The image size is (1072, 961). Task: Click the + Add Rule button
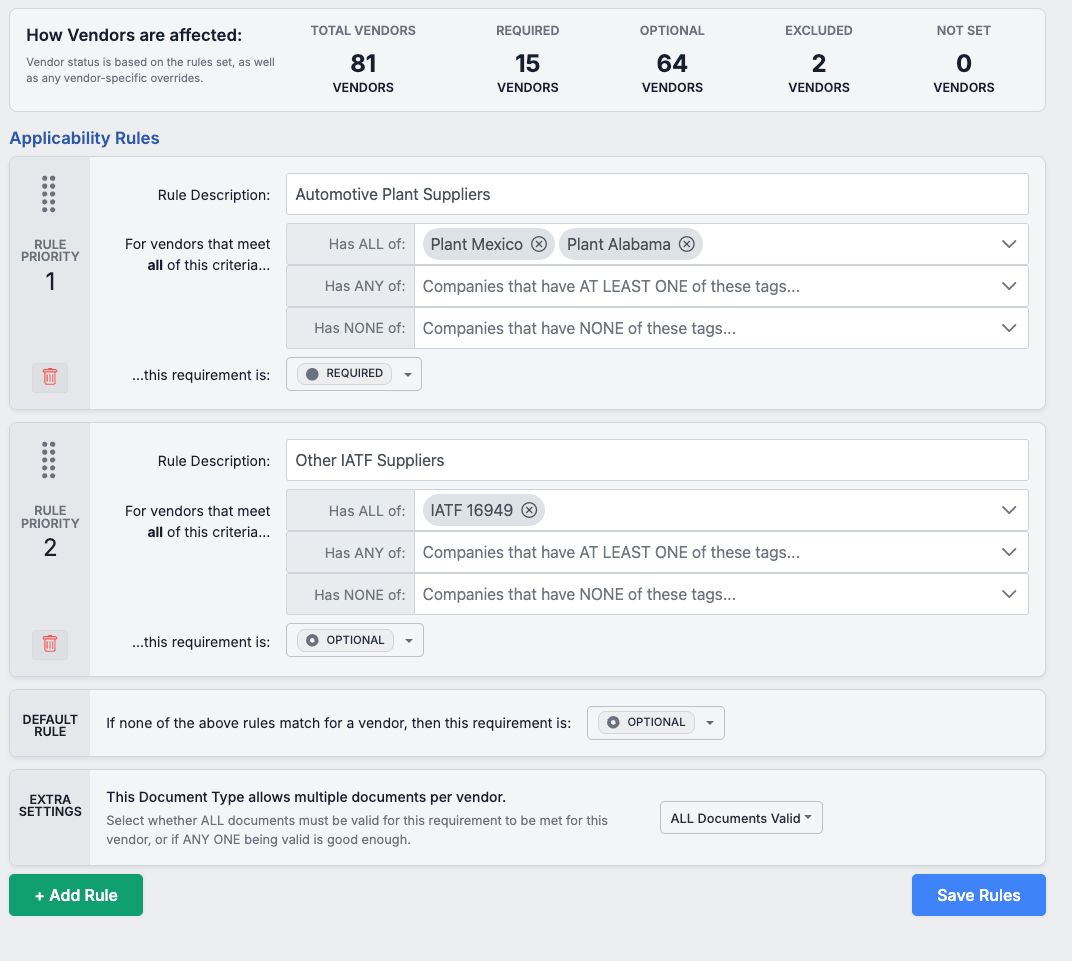(75, 894)
